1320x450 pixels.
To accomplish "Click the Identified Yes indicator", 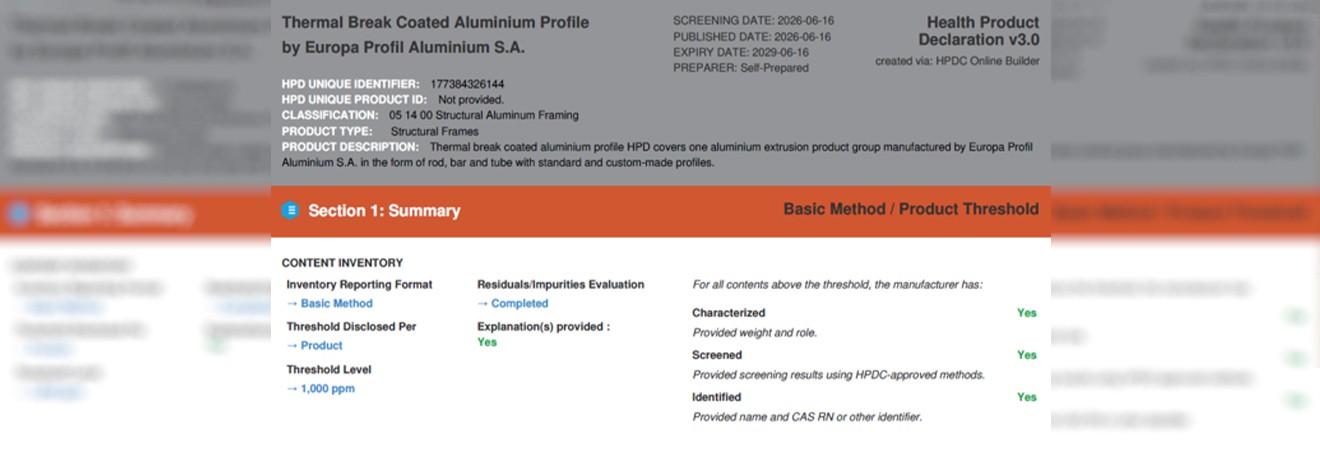I will (1027, 397).
